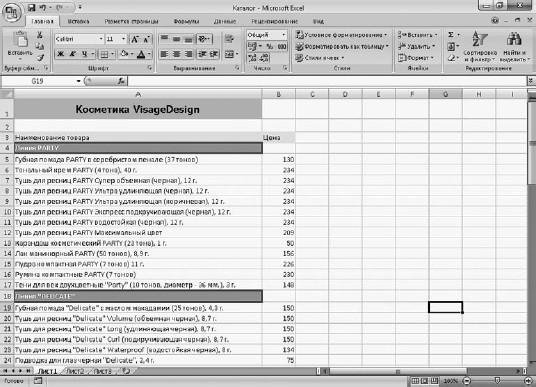The width and height of the screenshot is (536, 387).
Task: Click Merge and Center cells icon
Action: 229,54
